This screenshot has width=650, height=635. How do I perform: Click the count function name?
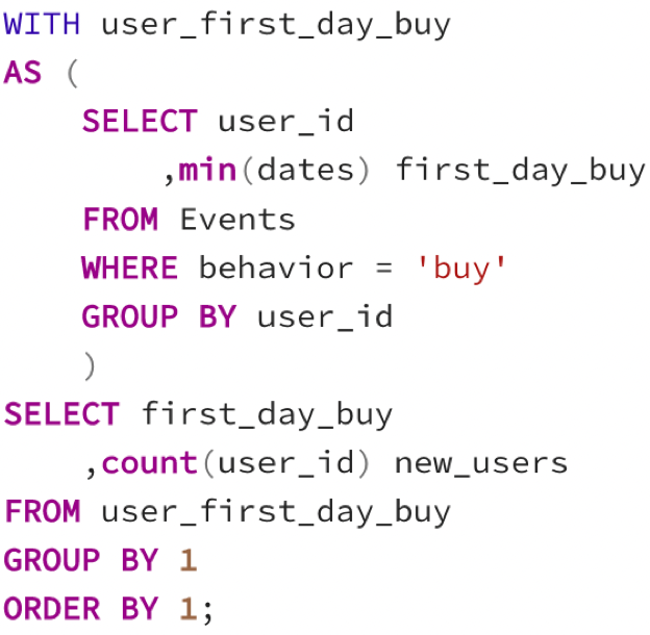click(150, 463)
